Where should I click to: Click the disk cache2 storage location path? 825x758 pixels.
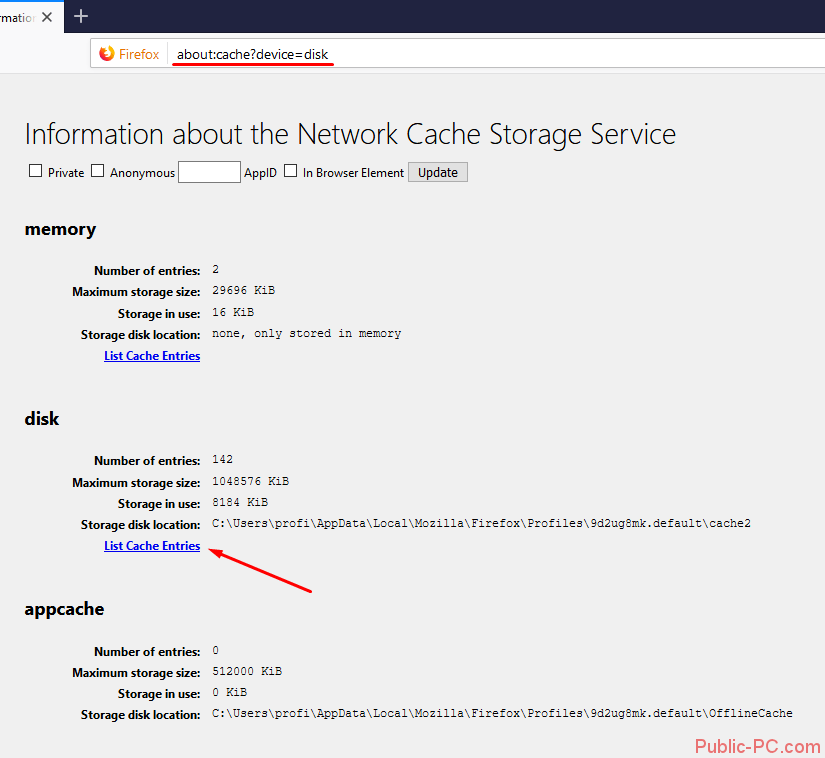click(x=481, y=524)
